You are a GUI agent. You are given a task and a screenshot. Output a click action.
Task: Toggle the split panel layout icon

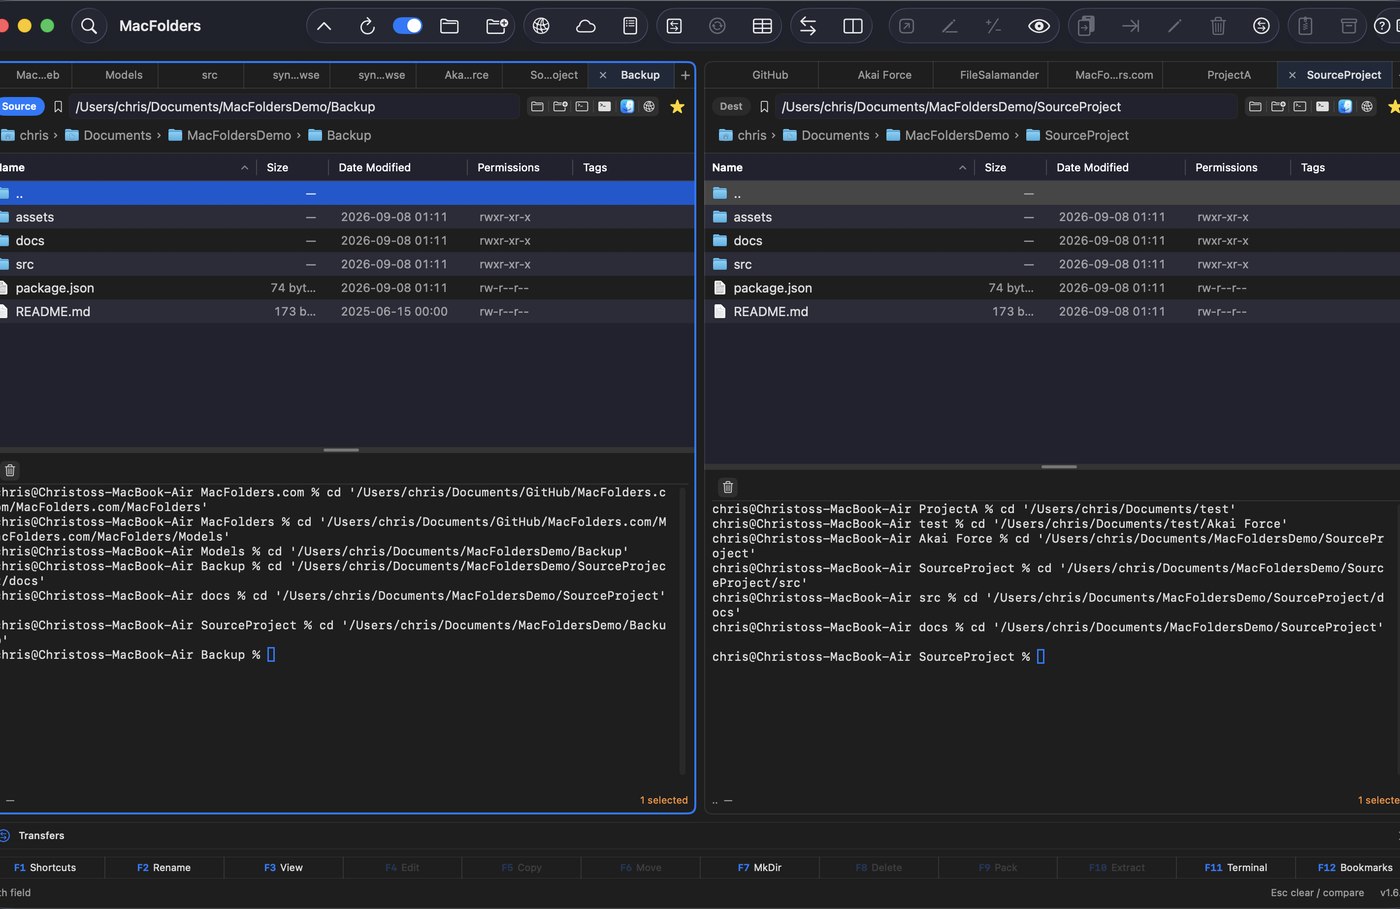coord(853,26)
